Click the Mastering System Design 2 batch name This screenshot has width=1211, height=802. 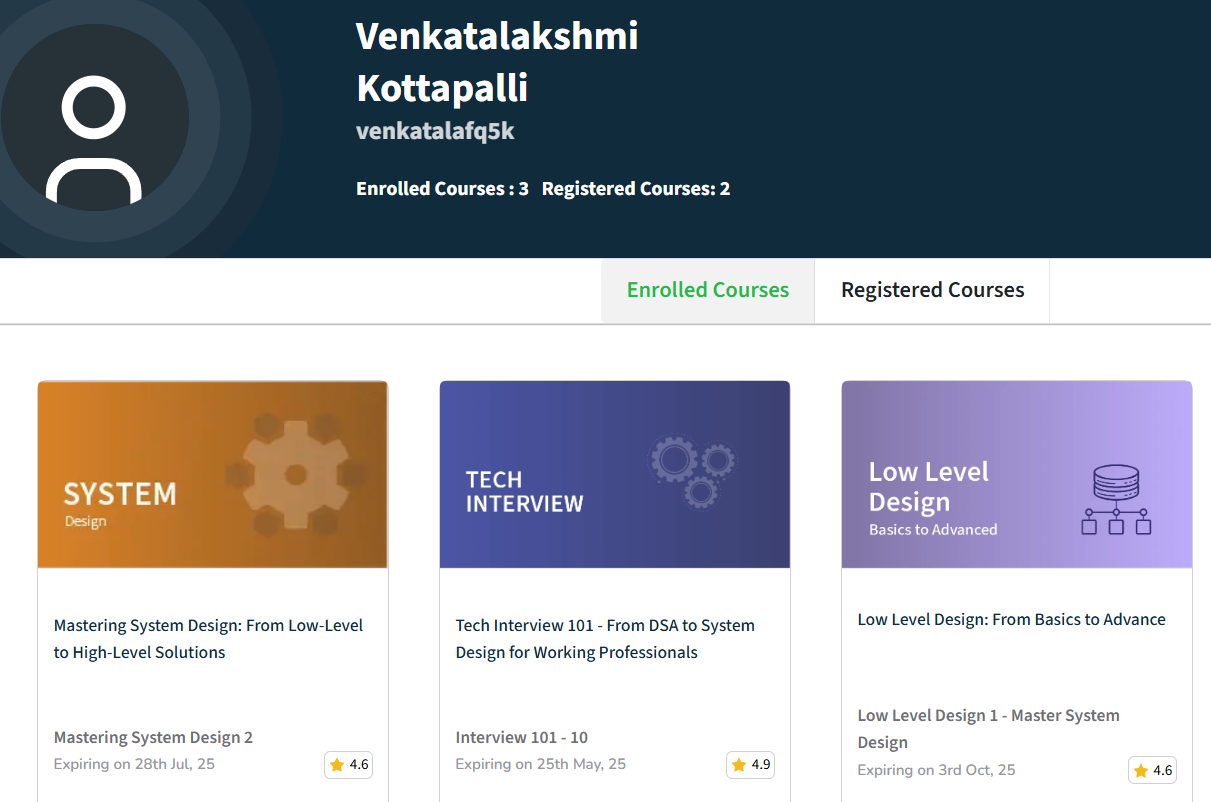153,737
